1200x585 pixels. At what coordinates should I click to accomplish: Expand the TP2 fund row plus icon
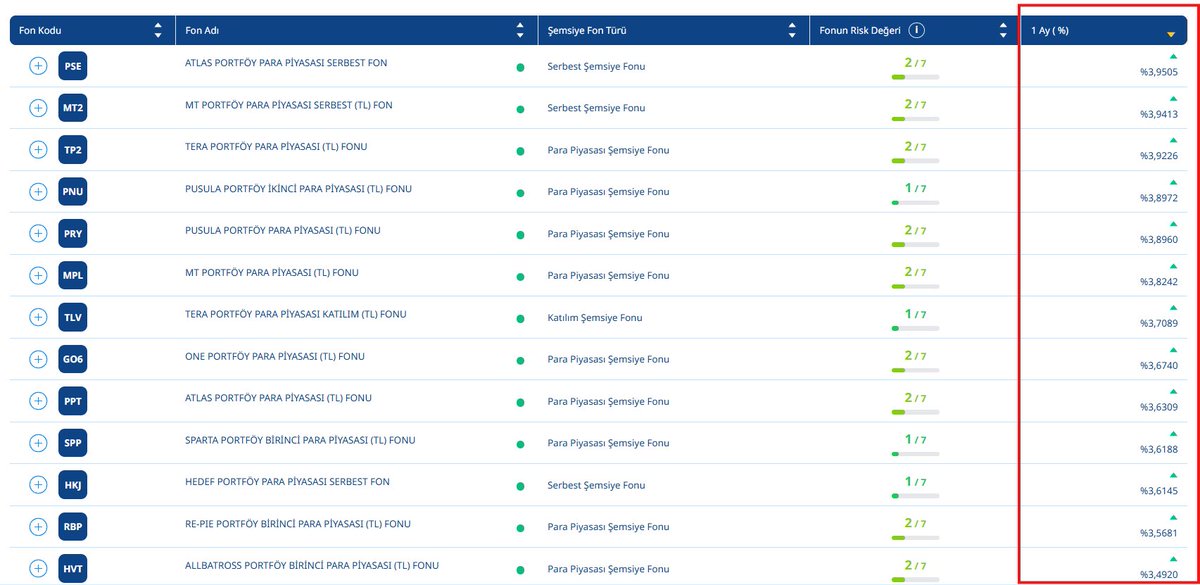(x=38, y=150)
